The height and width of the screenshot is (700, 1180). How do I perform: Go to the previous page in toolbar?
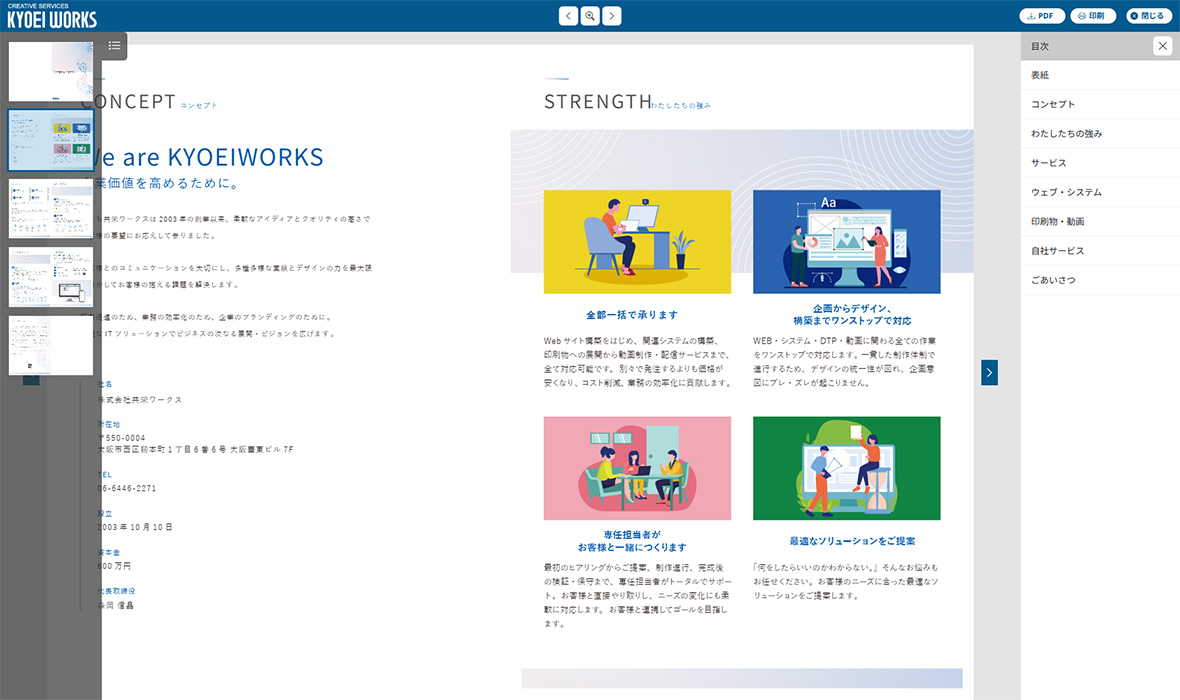(x=568, y=16)
